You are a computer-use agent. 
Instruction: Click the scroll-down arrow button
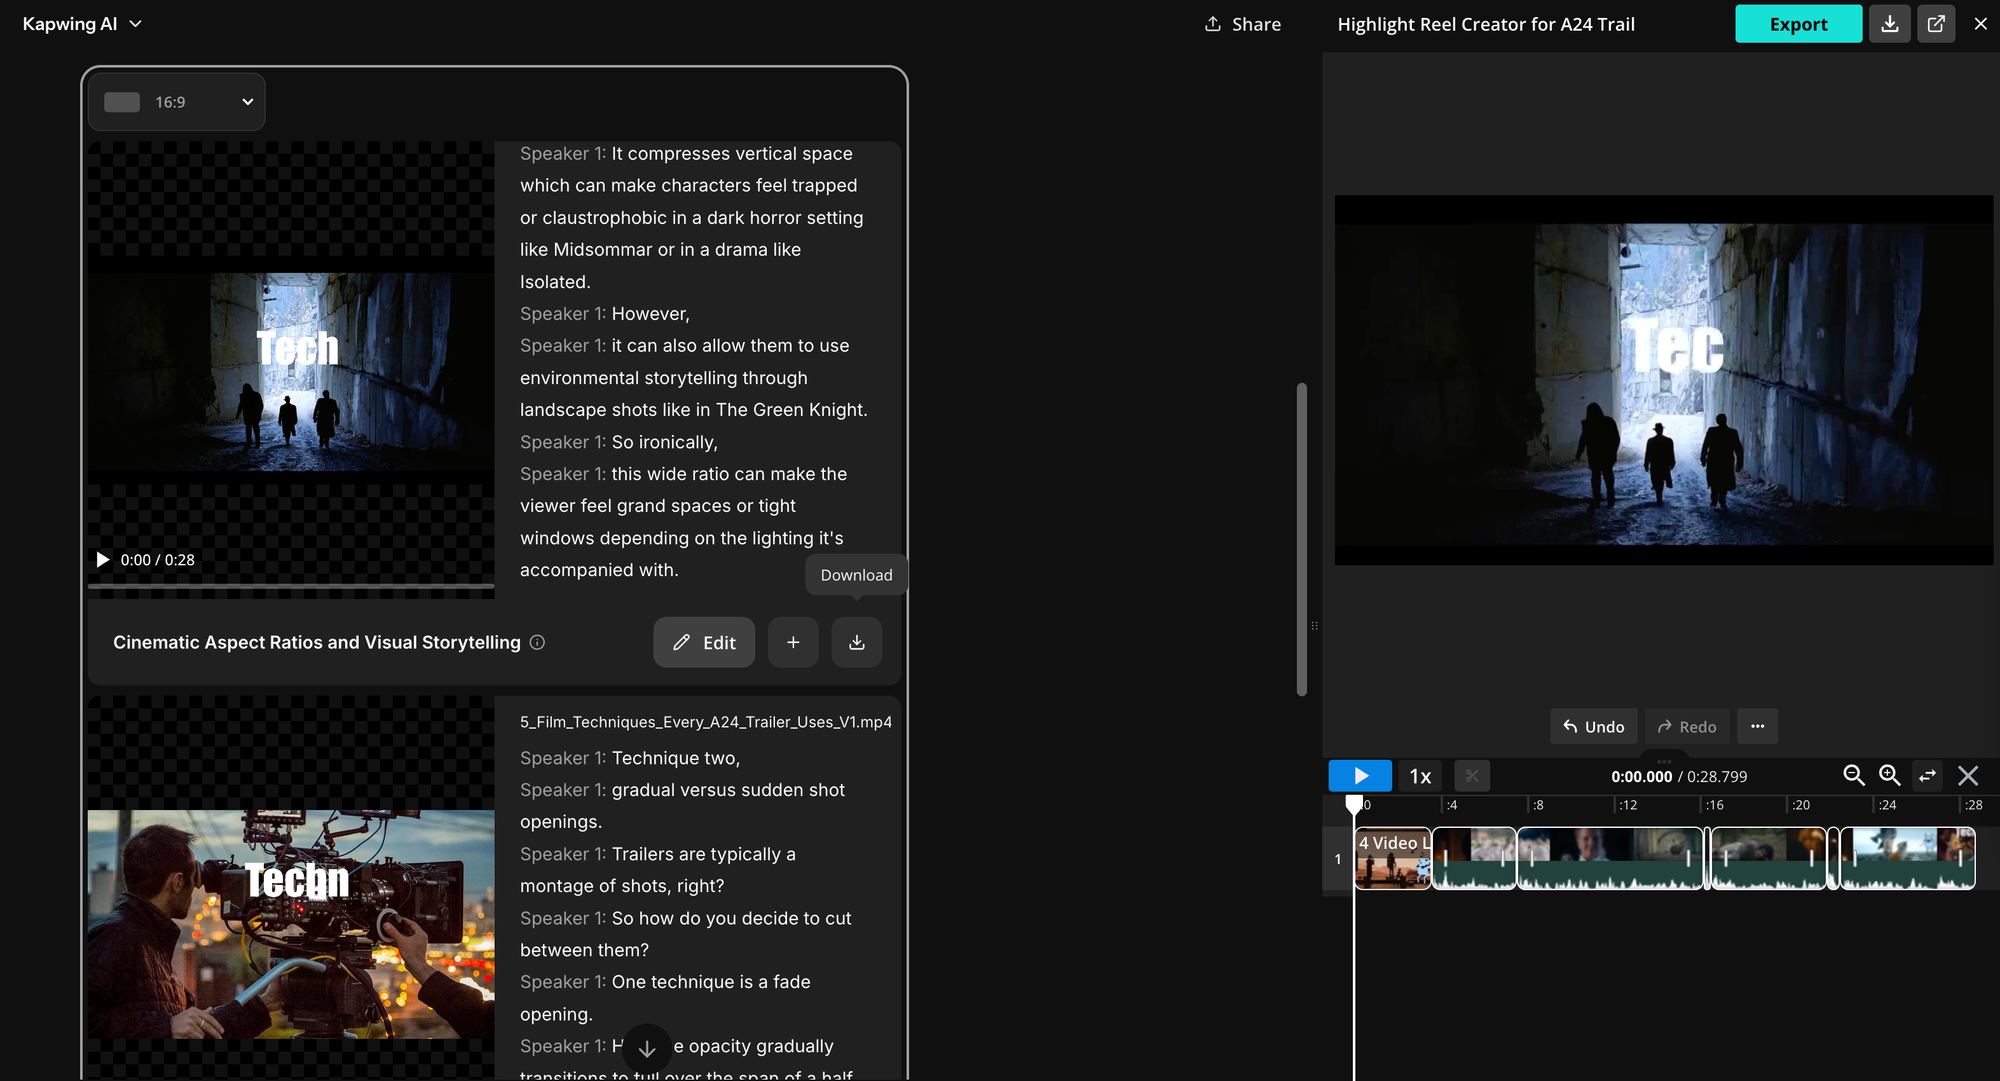pos(647,1048)
